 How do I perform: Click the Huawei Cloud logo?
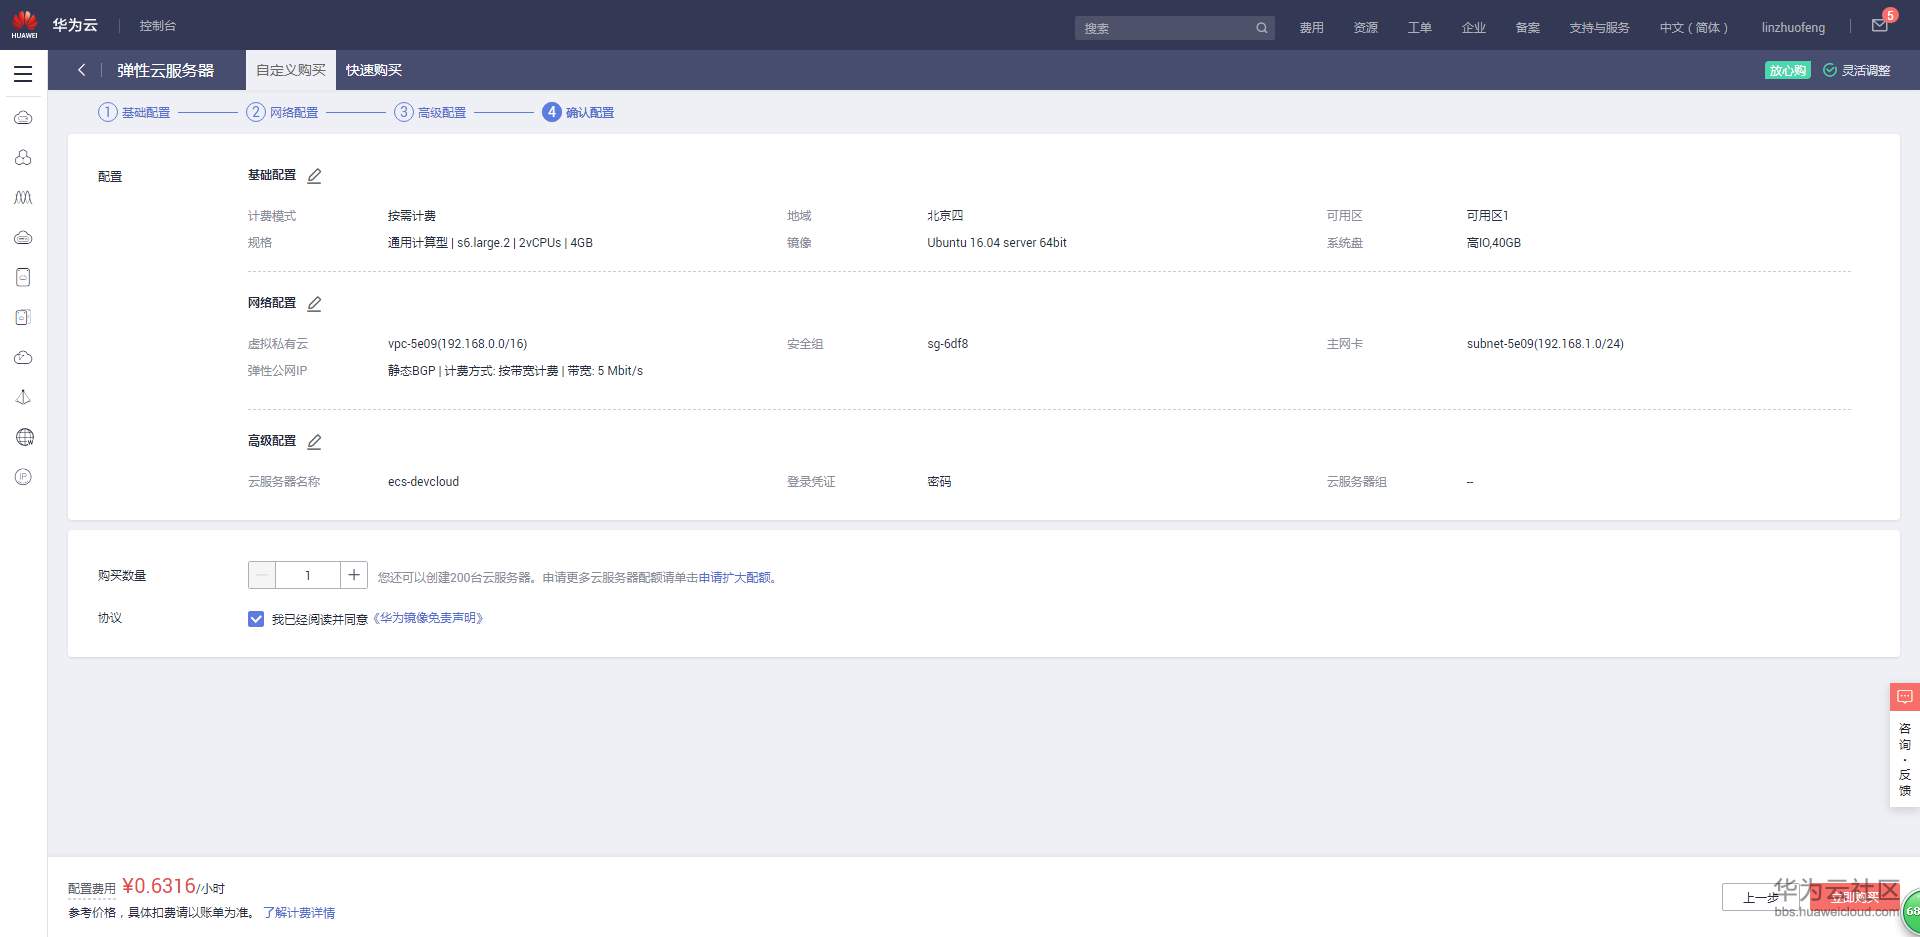pos(55,25)
